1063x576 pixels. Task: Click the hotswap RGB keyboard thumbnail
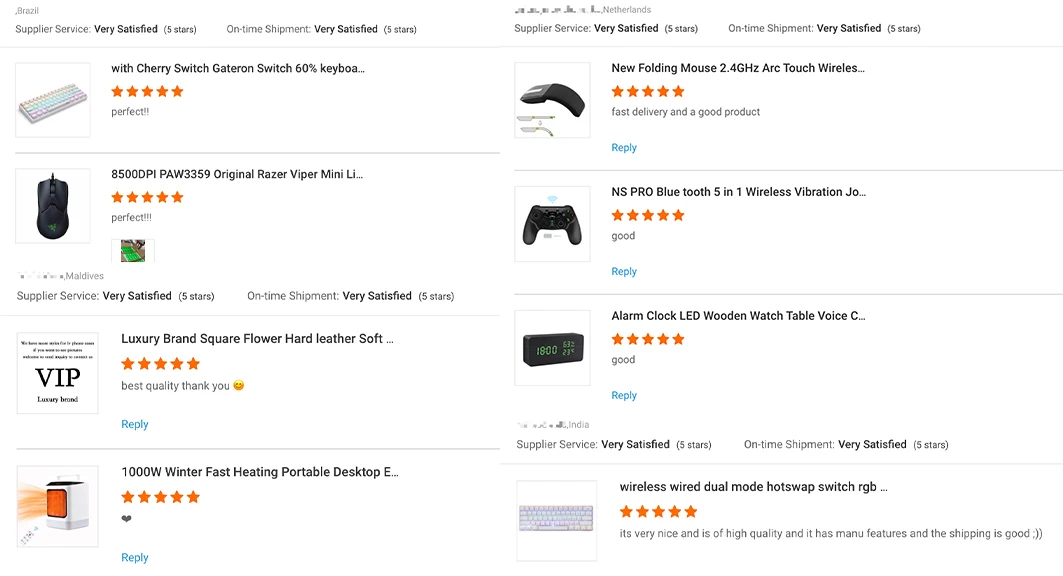tap(556, 520)
